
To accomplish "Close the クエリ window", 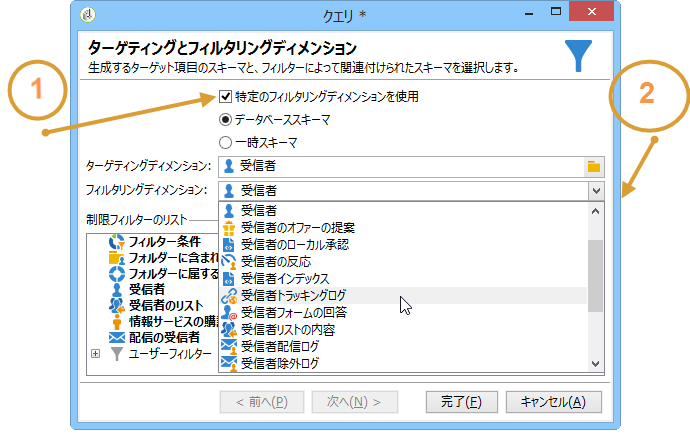I will point(591,11).
